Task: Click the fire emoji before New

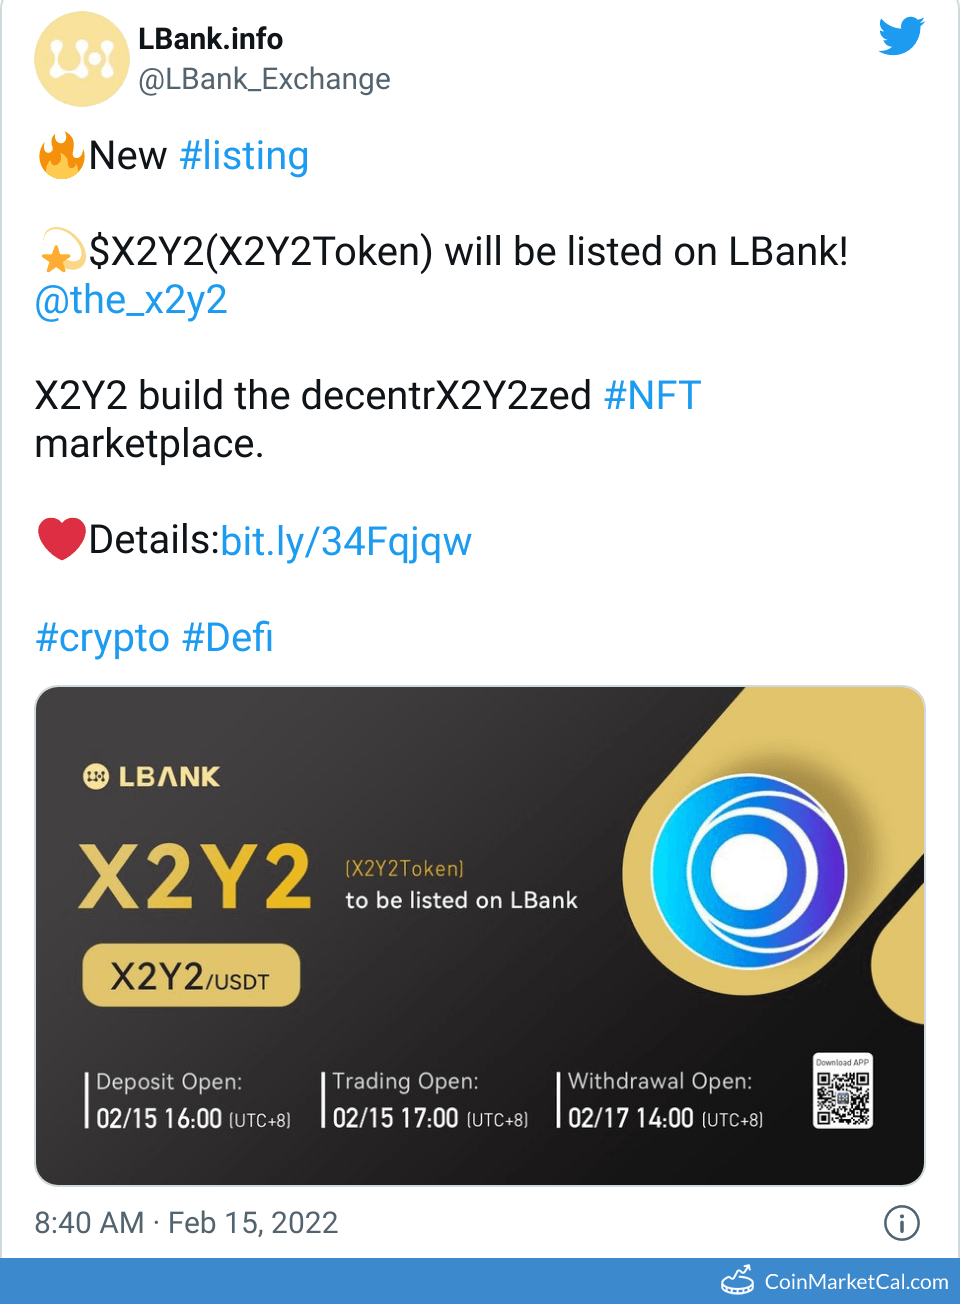Action: click(x=61, y=156)
